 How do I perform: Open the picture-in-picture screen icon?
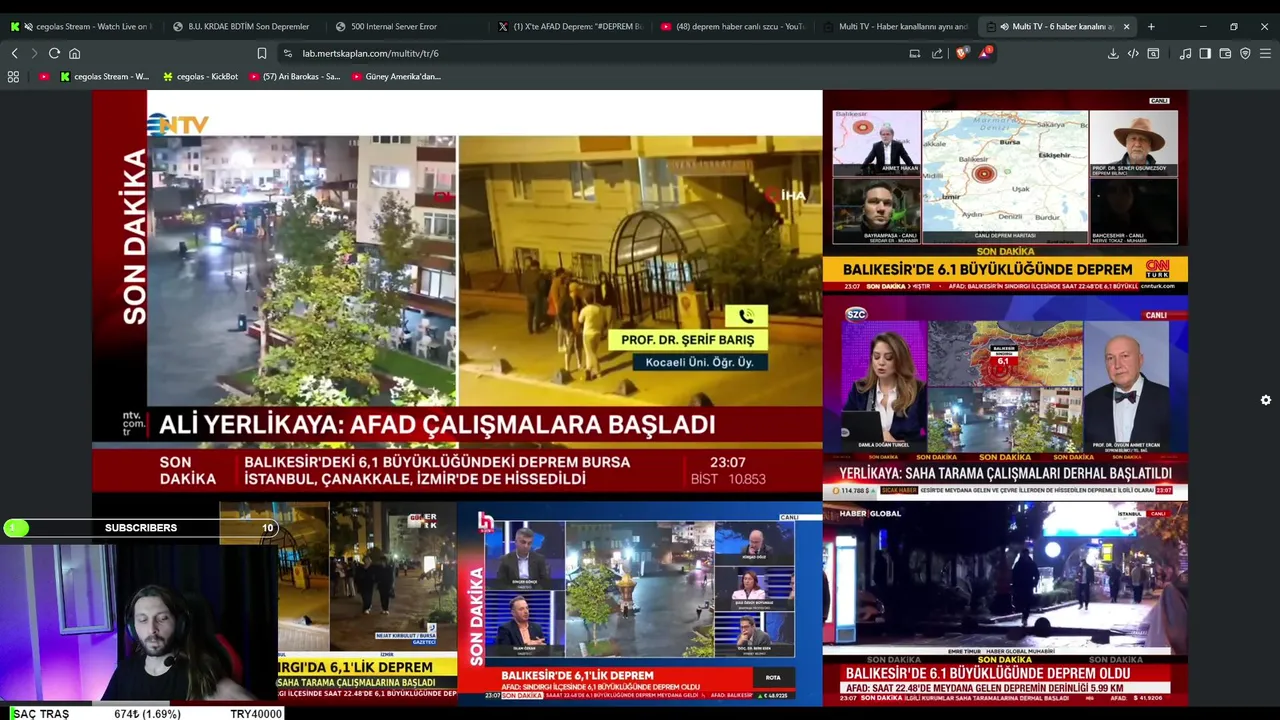click(914, 53)
